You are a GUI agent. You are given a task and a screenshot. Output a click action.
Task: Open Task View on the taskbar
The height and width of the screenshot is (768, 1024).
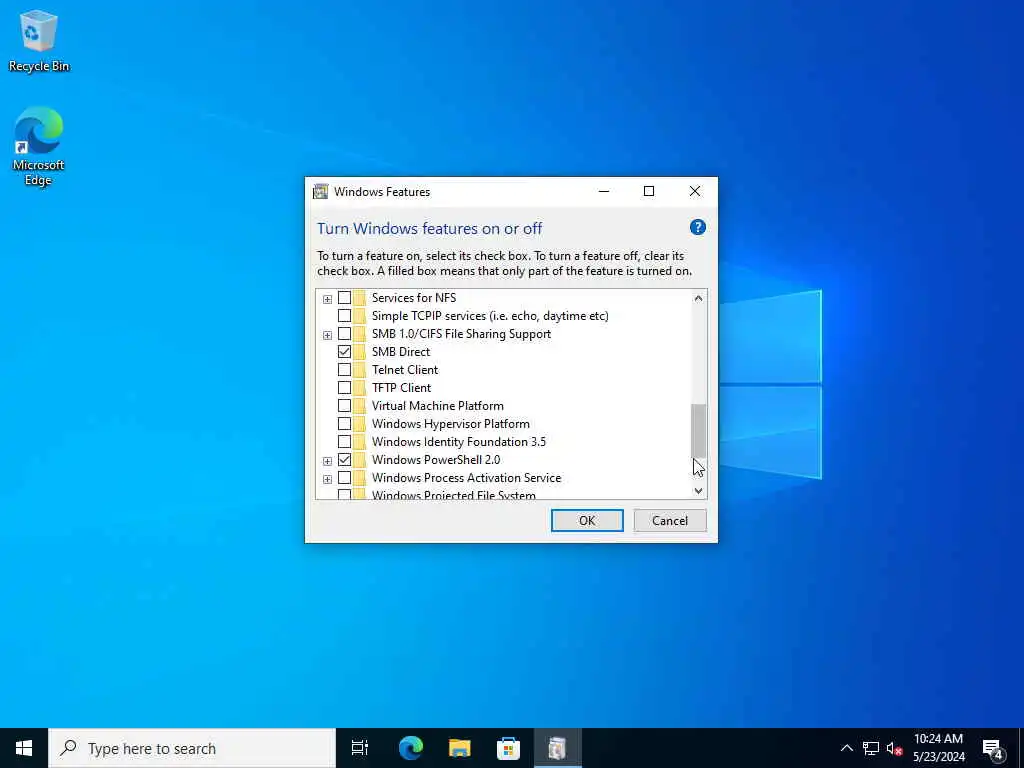click(359, 748)
